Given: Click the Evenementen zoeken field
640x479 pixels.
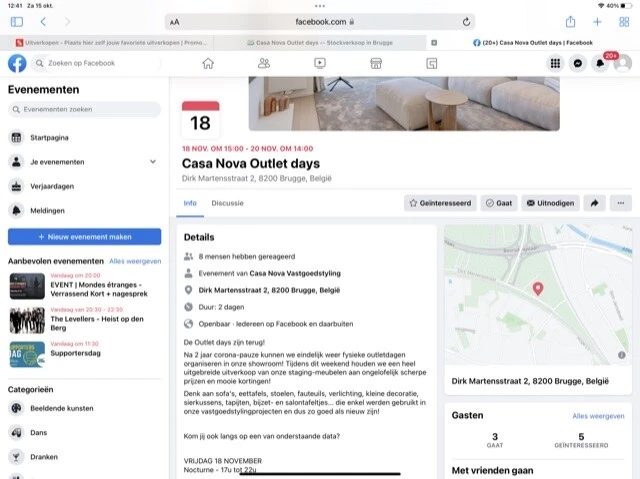Looking at the screenshot, I should 84,109.
